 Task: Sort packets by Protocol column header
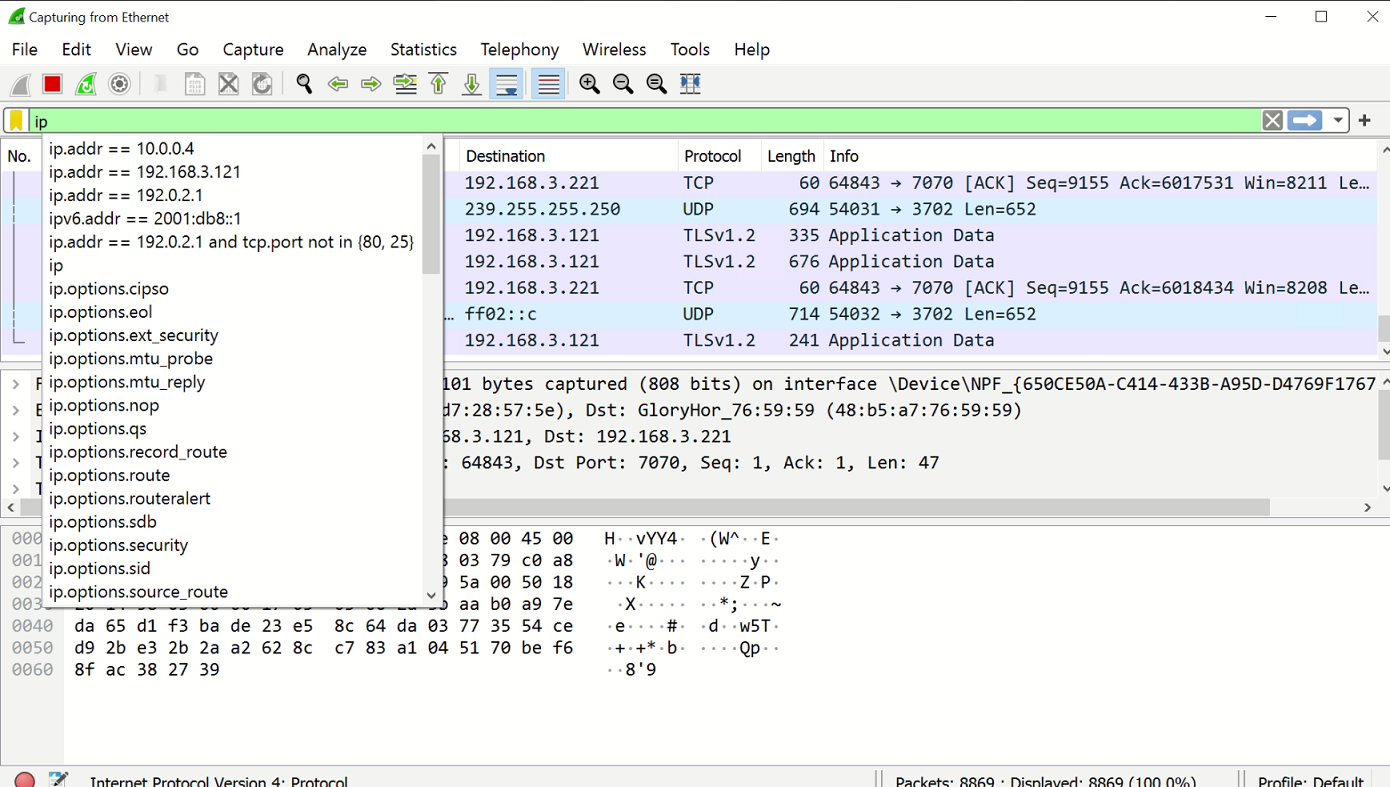click(719, 156)
